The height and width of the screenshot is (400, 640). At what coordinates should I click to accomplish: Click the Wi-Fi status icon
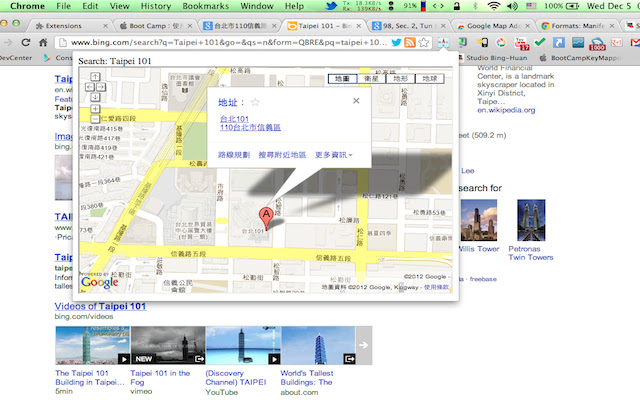tap(494, 6)
